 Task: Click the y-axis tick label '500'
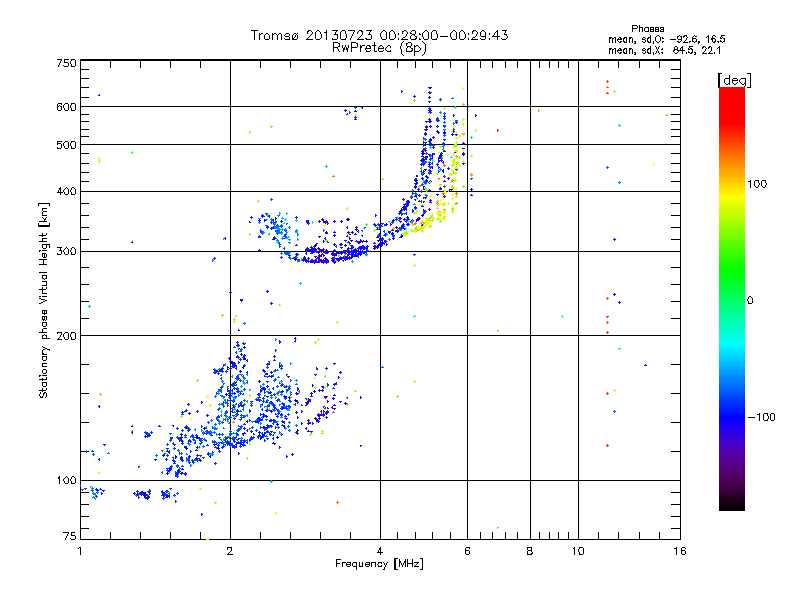(67, 145)
